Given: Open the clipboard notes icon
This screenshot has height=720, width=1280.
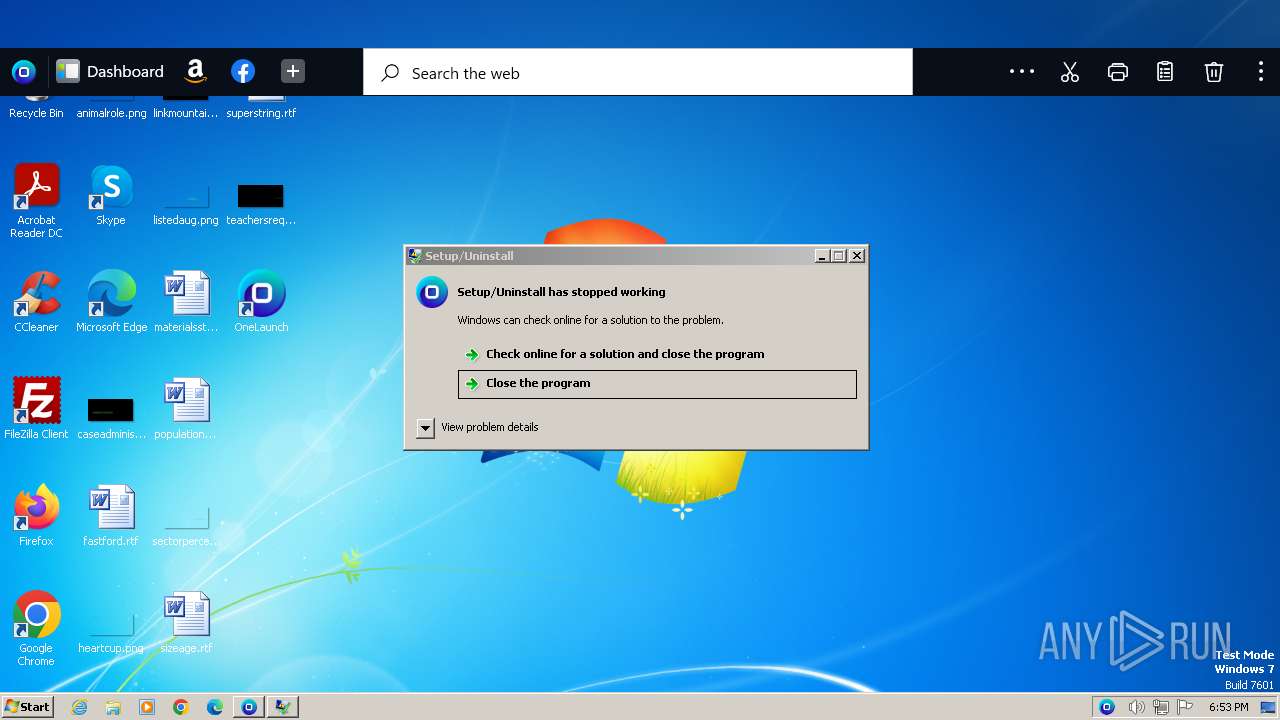Looking at the screenshot, I should (x=1165, y=72).
